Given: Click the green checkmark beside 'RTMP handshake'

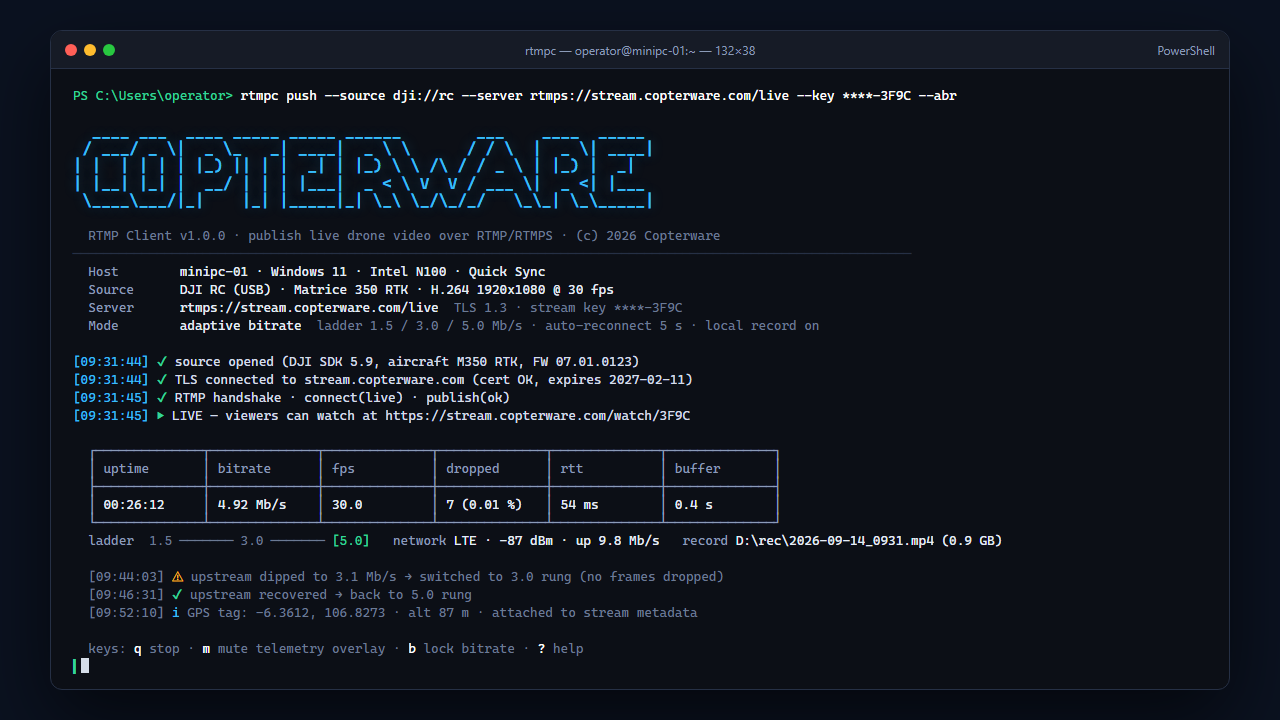Looking at the screenshot, I should pyautogui.click(x=162, y=398).
